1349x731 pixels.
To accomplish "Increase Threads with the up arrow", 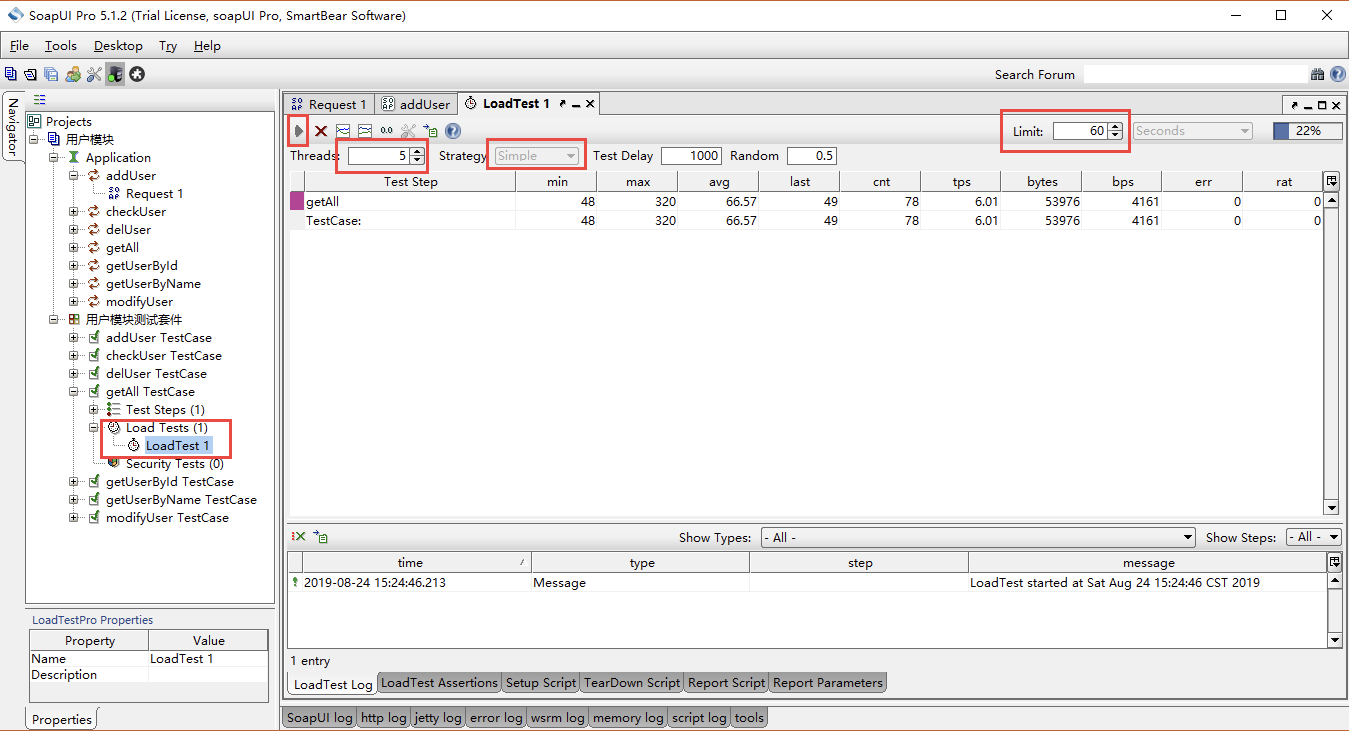I will (x=417, y=151).
